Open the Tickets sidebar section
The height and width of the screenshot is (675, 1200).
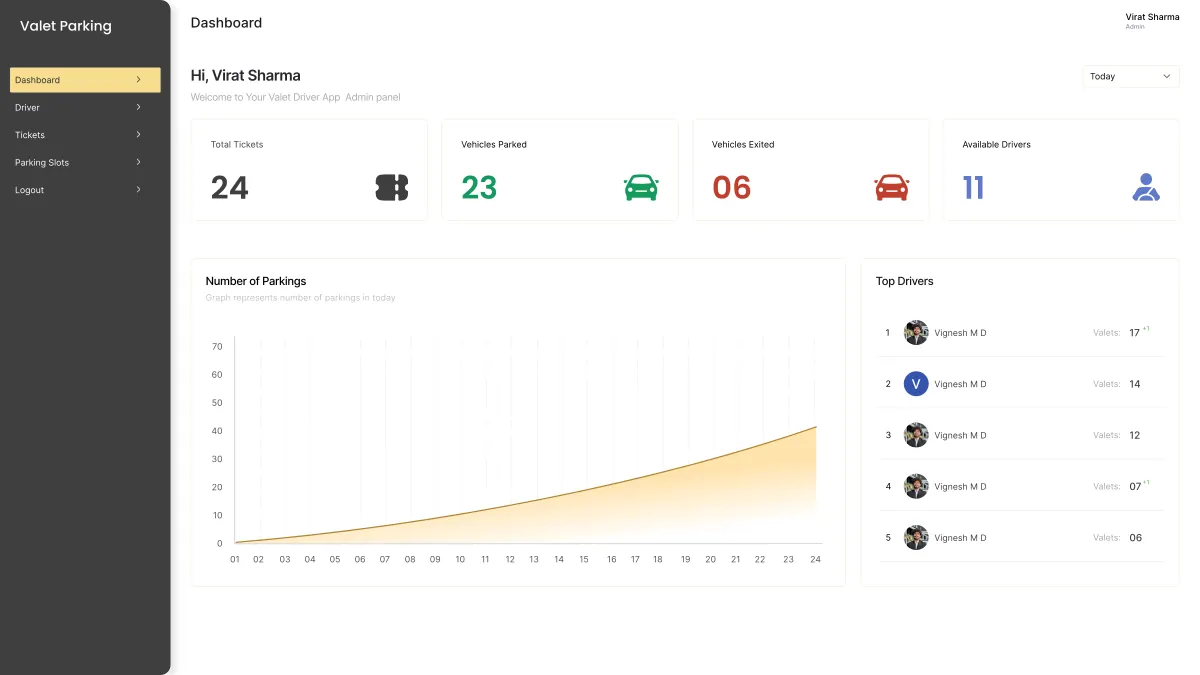(x=85, y=134)
